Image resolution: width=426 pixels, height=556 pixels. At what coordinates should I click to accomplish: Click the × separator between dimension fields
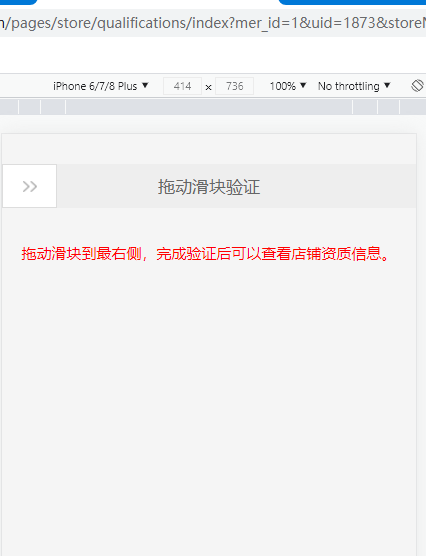pos(209,87)
